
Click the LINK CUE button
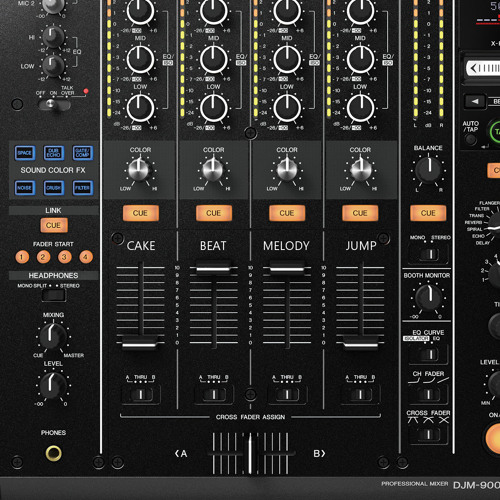(x=54, y=225)
